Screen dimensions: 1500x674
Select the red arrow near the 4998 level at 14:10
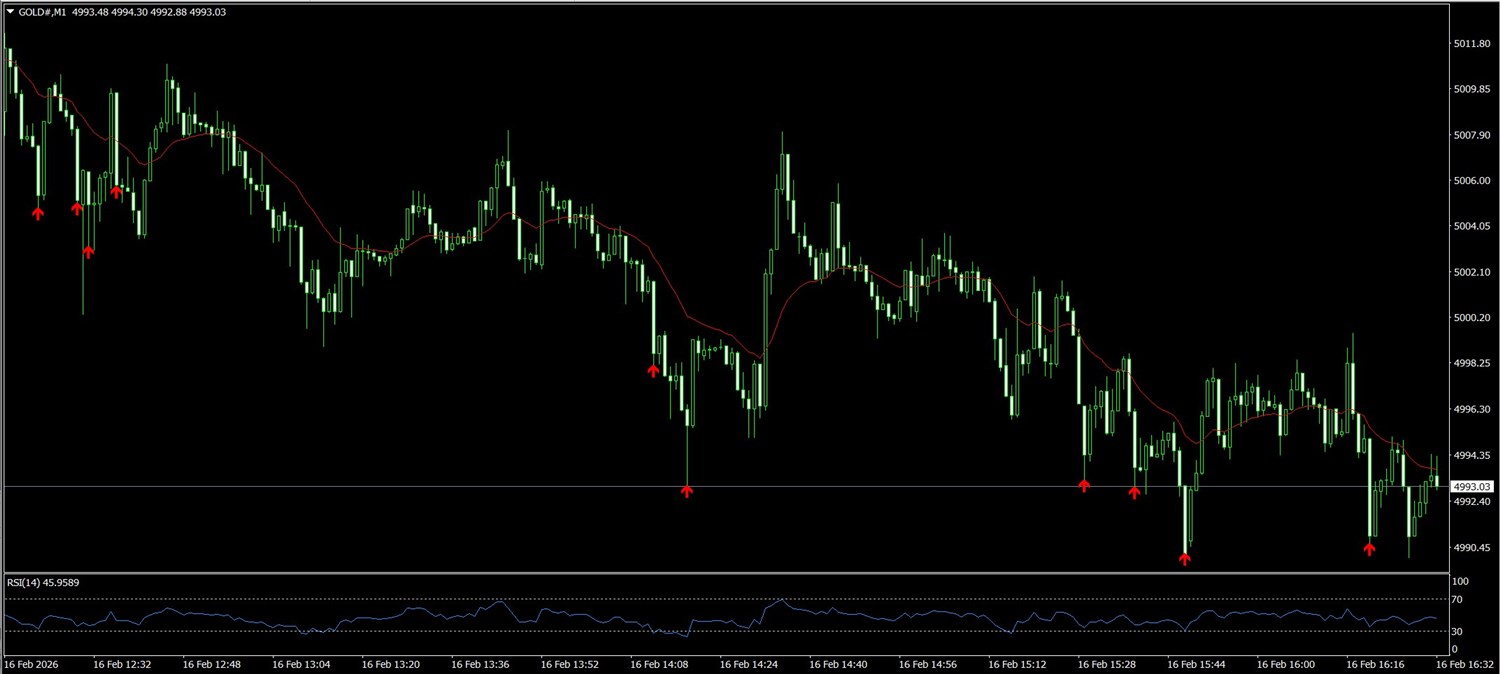click(x=653, y=370)
